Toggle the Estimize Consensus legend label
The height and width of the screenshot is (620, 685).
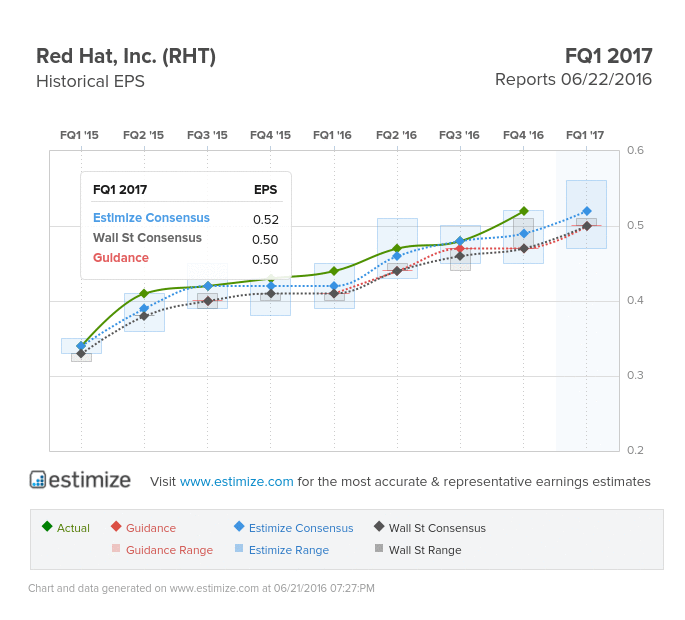pyautogui.click(x=301, y=528)
